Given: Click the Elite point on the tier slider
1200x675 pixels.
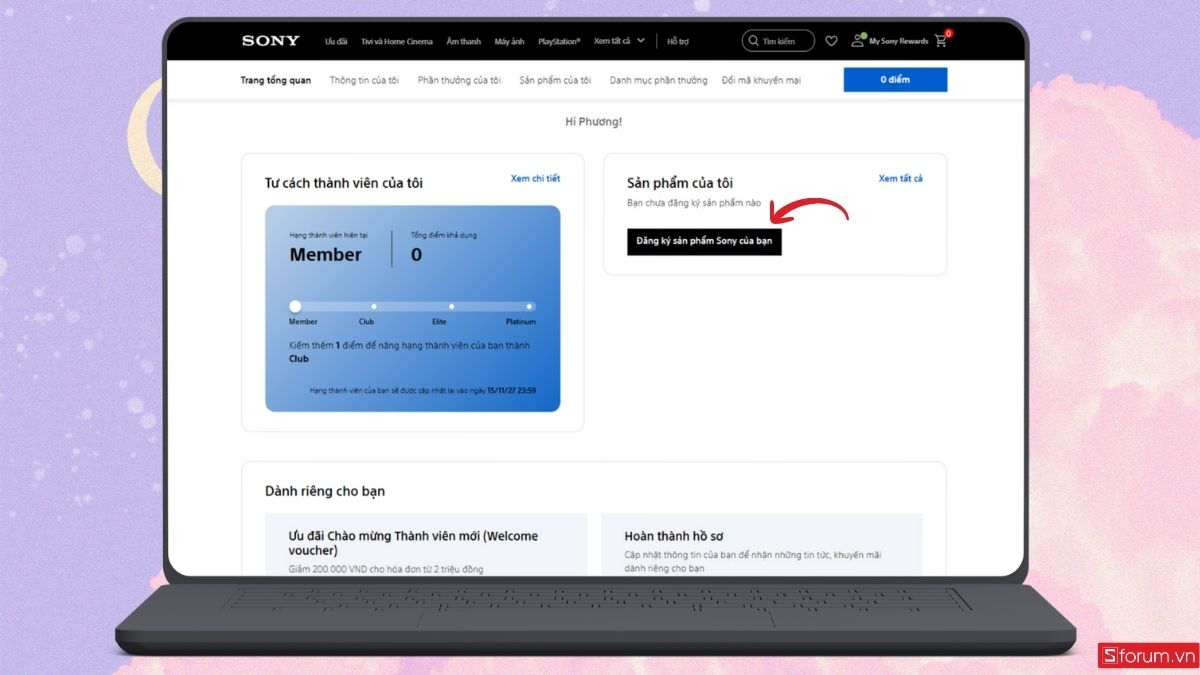Looking at the screenshot, I should [451, 307].
